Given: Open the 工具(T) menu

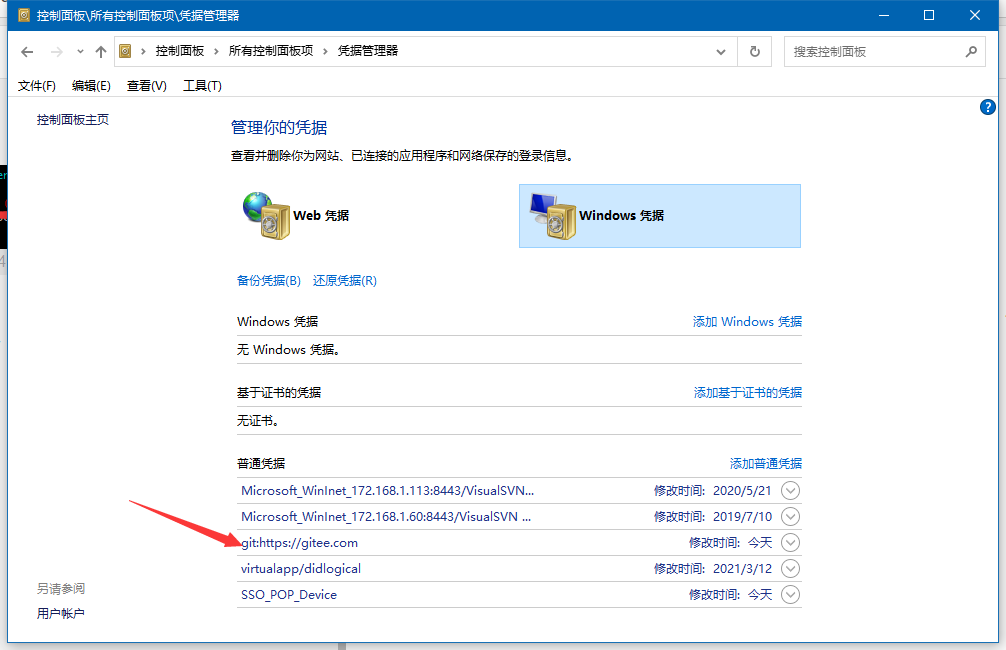Looking at the screenshot, I should pyautogui.click(x=202, y=85).
